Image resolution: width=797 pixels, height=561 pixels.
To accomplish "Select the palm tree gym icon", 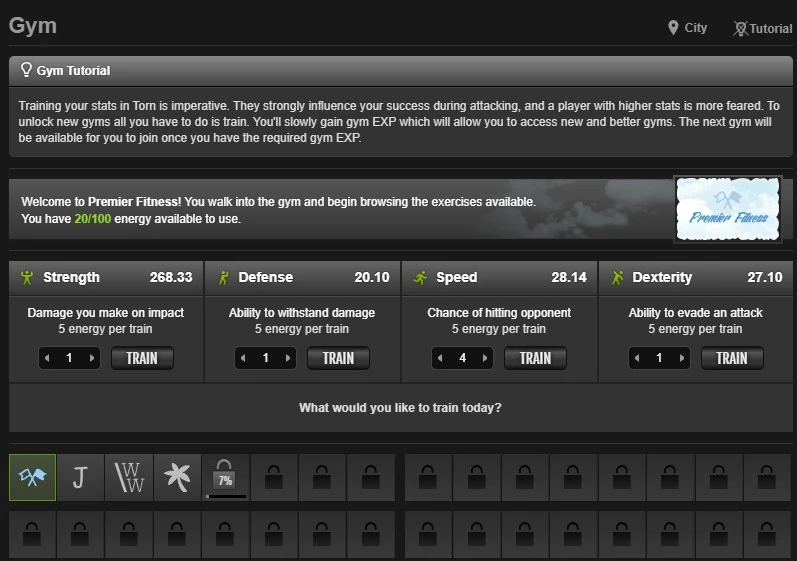I will tap(177, 477).
